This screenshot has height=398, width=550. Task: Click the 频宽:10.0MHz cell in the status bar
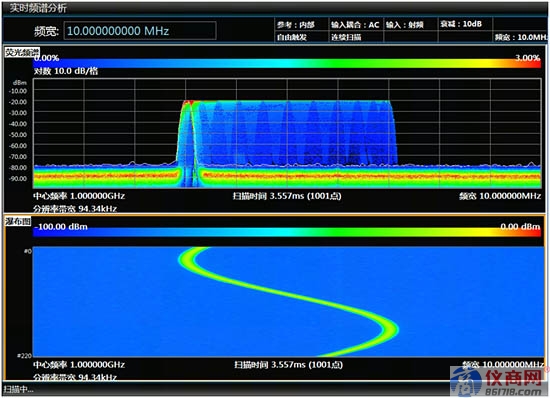(521, 37)
